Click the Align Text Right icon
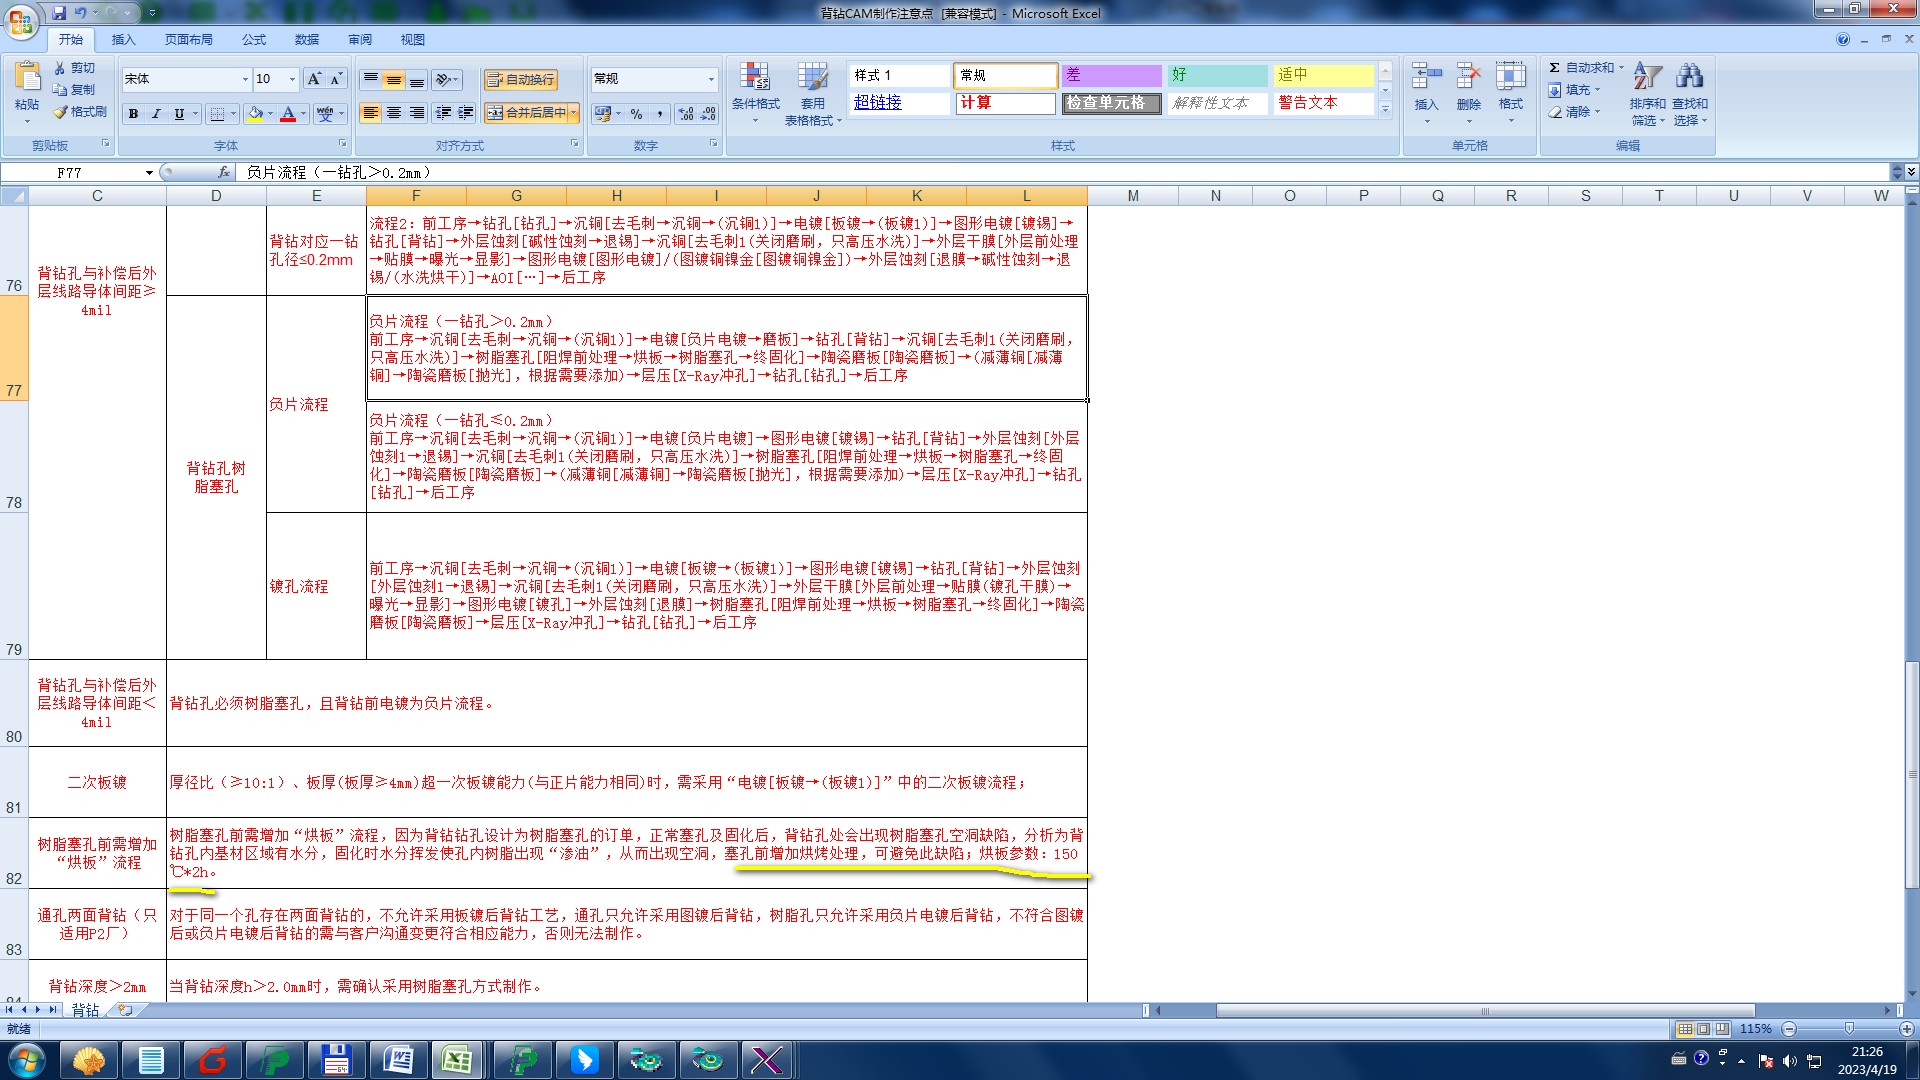The image size is (1920, 1080). pyautogui.click(x=417, y=113)
